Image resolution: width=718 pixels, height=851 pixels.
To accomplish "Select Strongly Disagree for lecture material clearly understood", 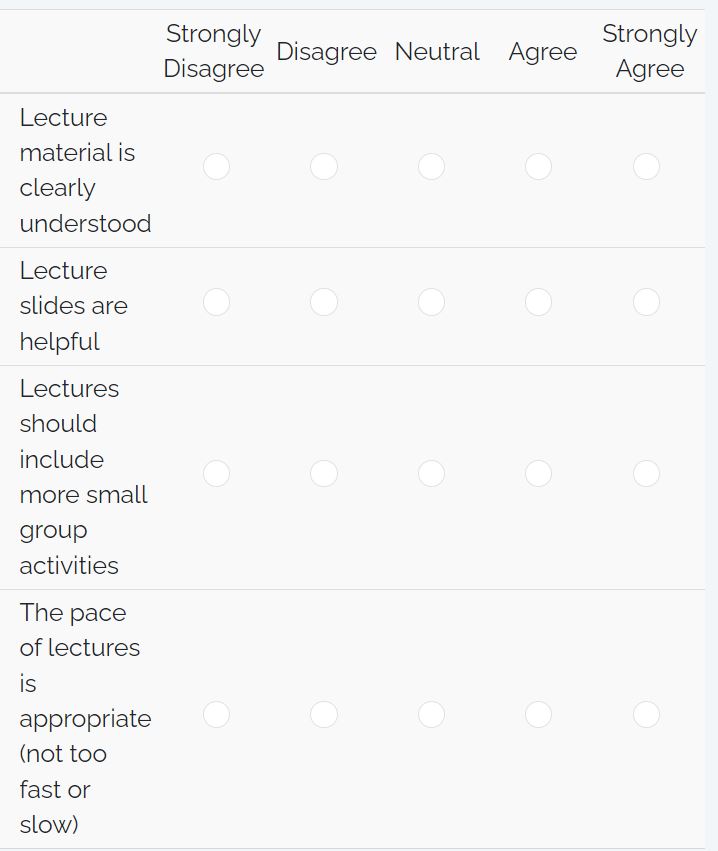I will coord(216,166).
